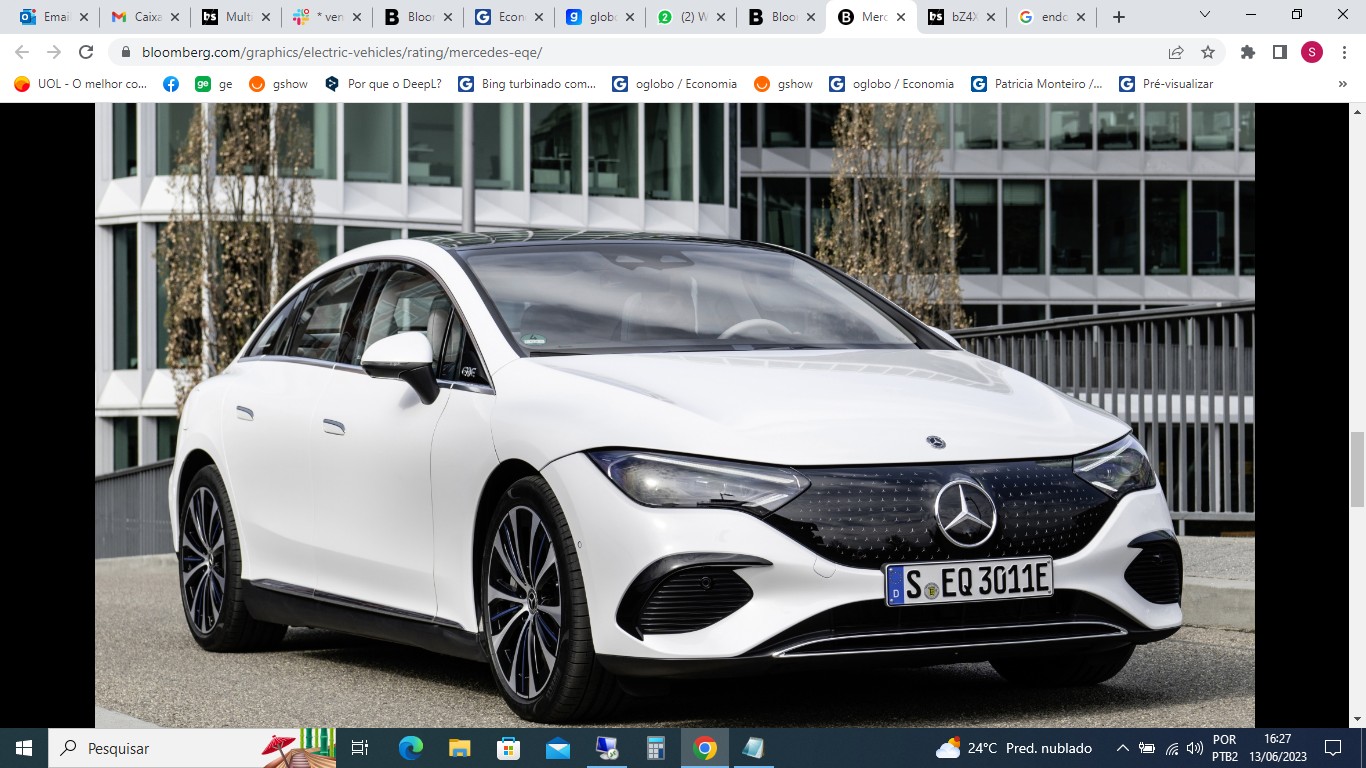Viewport: 1366px width, 768px height.
Task: Reload the current Bloomberg page
Action: click(86, 52)
